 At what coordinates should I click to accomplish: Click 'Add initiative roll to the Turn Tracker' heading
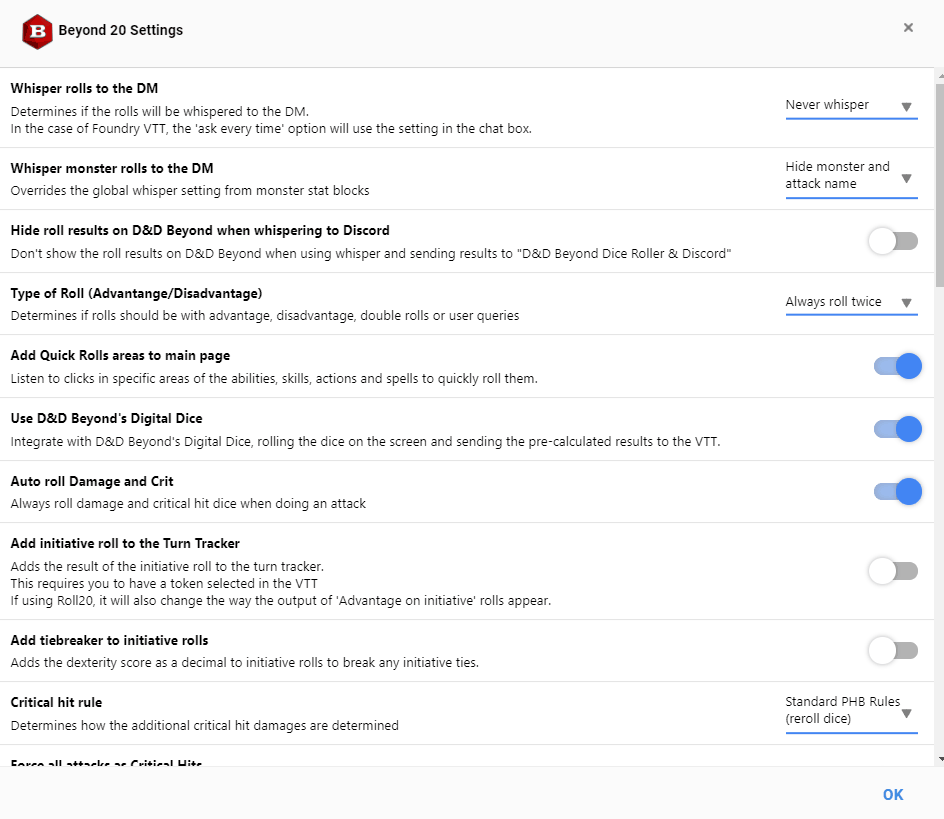[125, 543]
